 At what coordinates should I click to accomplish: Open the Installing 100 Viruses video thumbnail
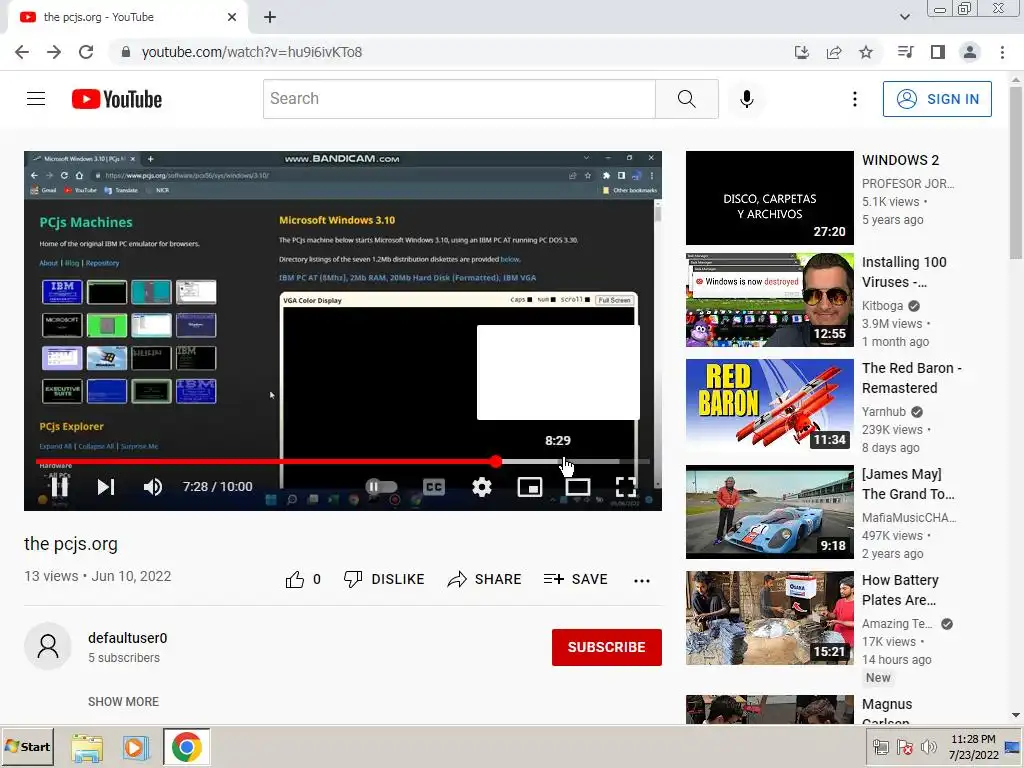769,300
